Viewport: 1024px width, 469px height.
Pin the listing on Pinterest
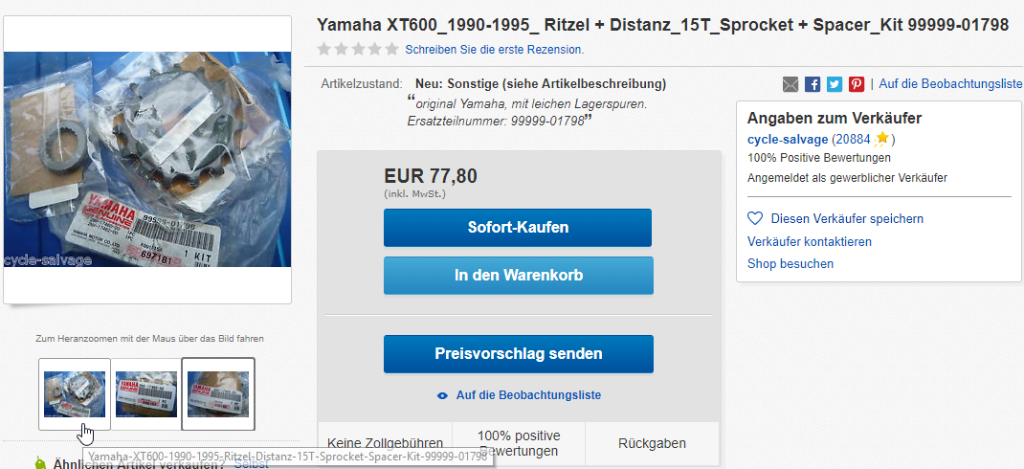point(856,84)
